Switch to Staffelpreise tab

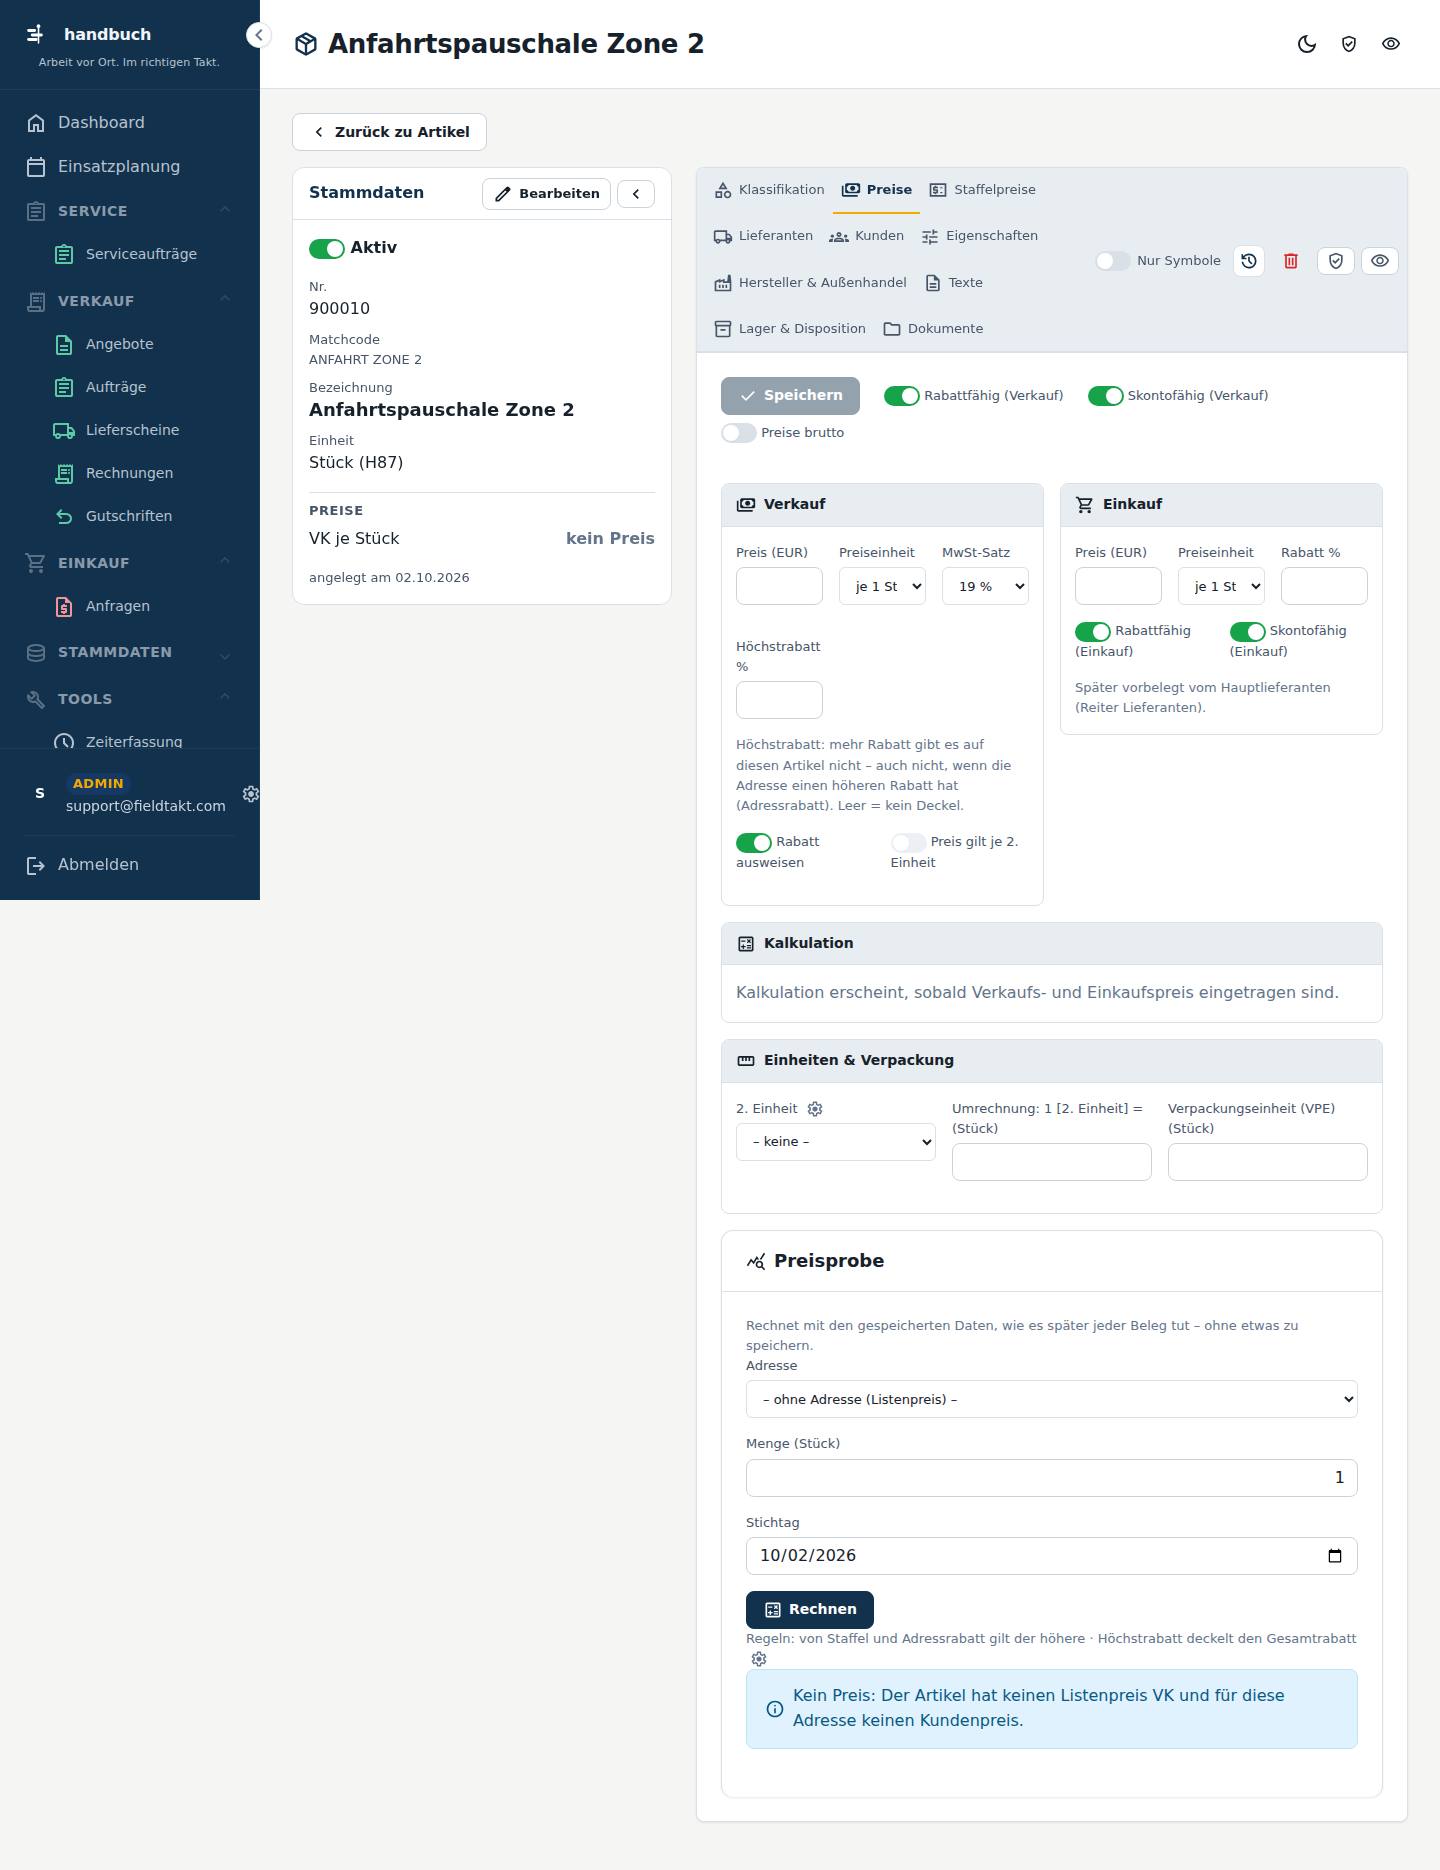tap(983, 190)
